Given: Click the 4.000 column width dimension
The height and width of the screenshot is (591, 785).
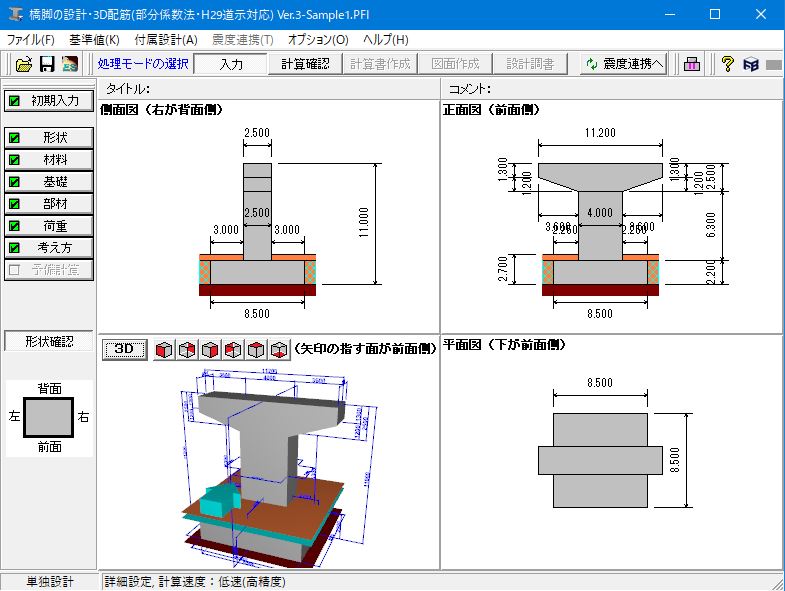Looking at the screenshot, I should click(600, 213).
